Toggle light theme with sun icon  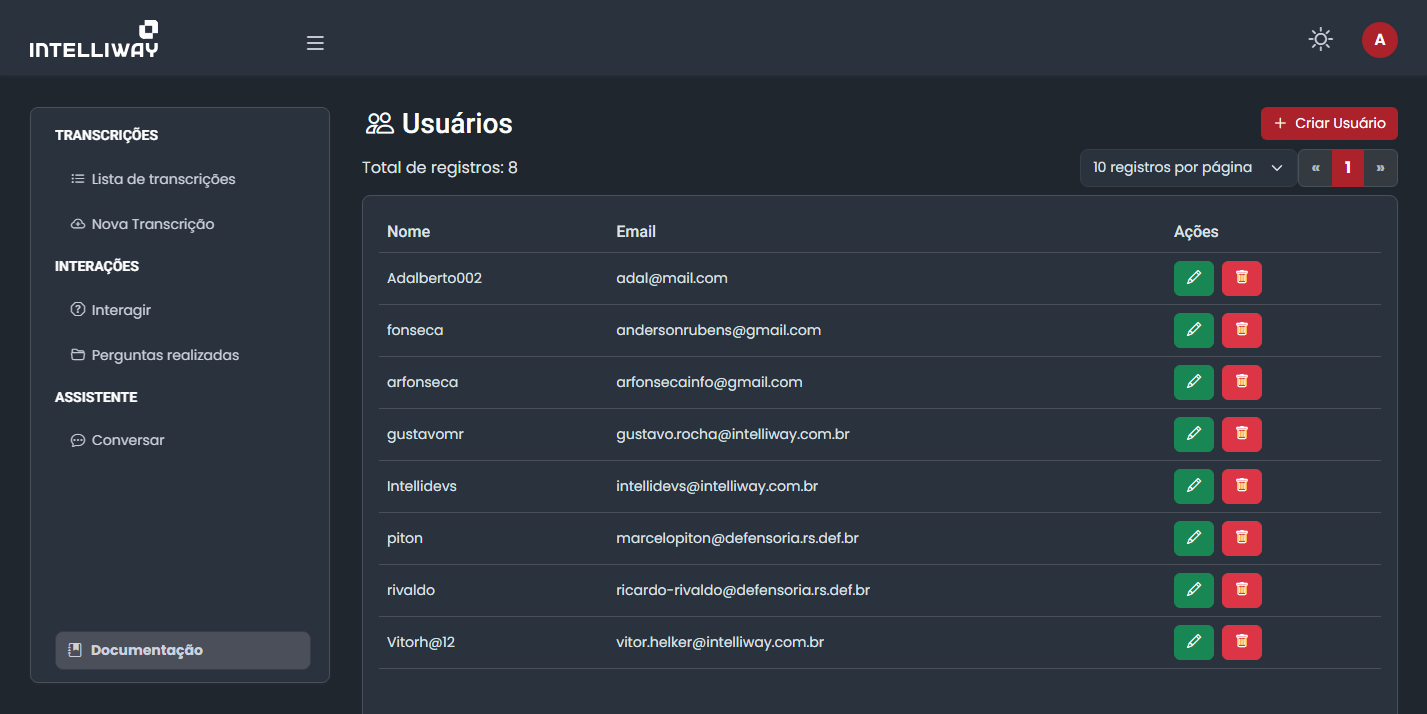(1320, 40)
